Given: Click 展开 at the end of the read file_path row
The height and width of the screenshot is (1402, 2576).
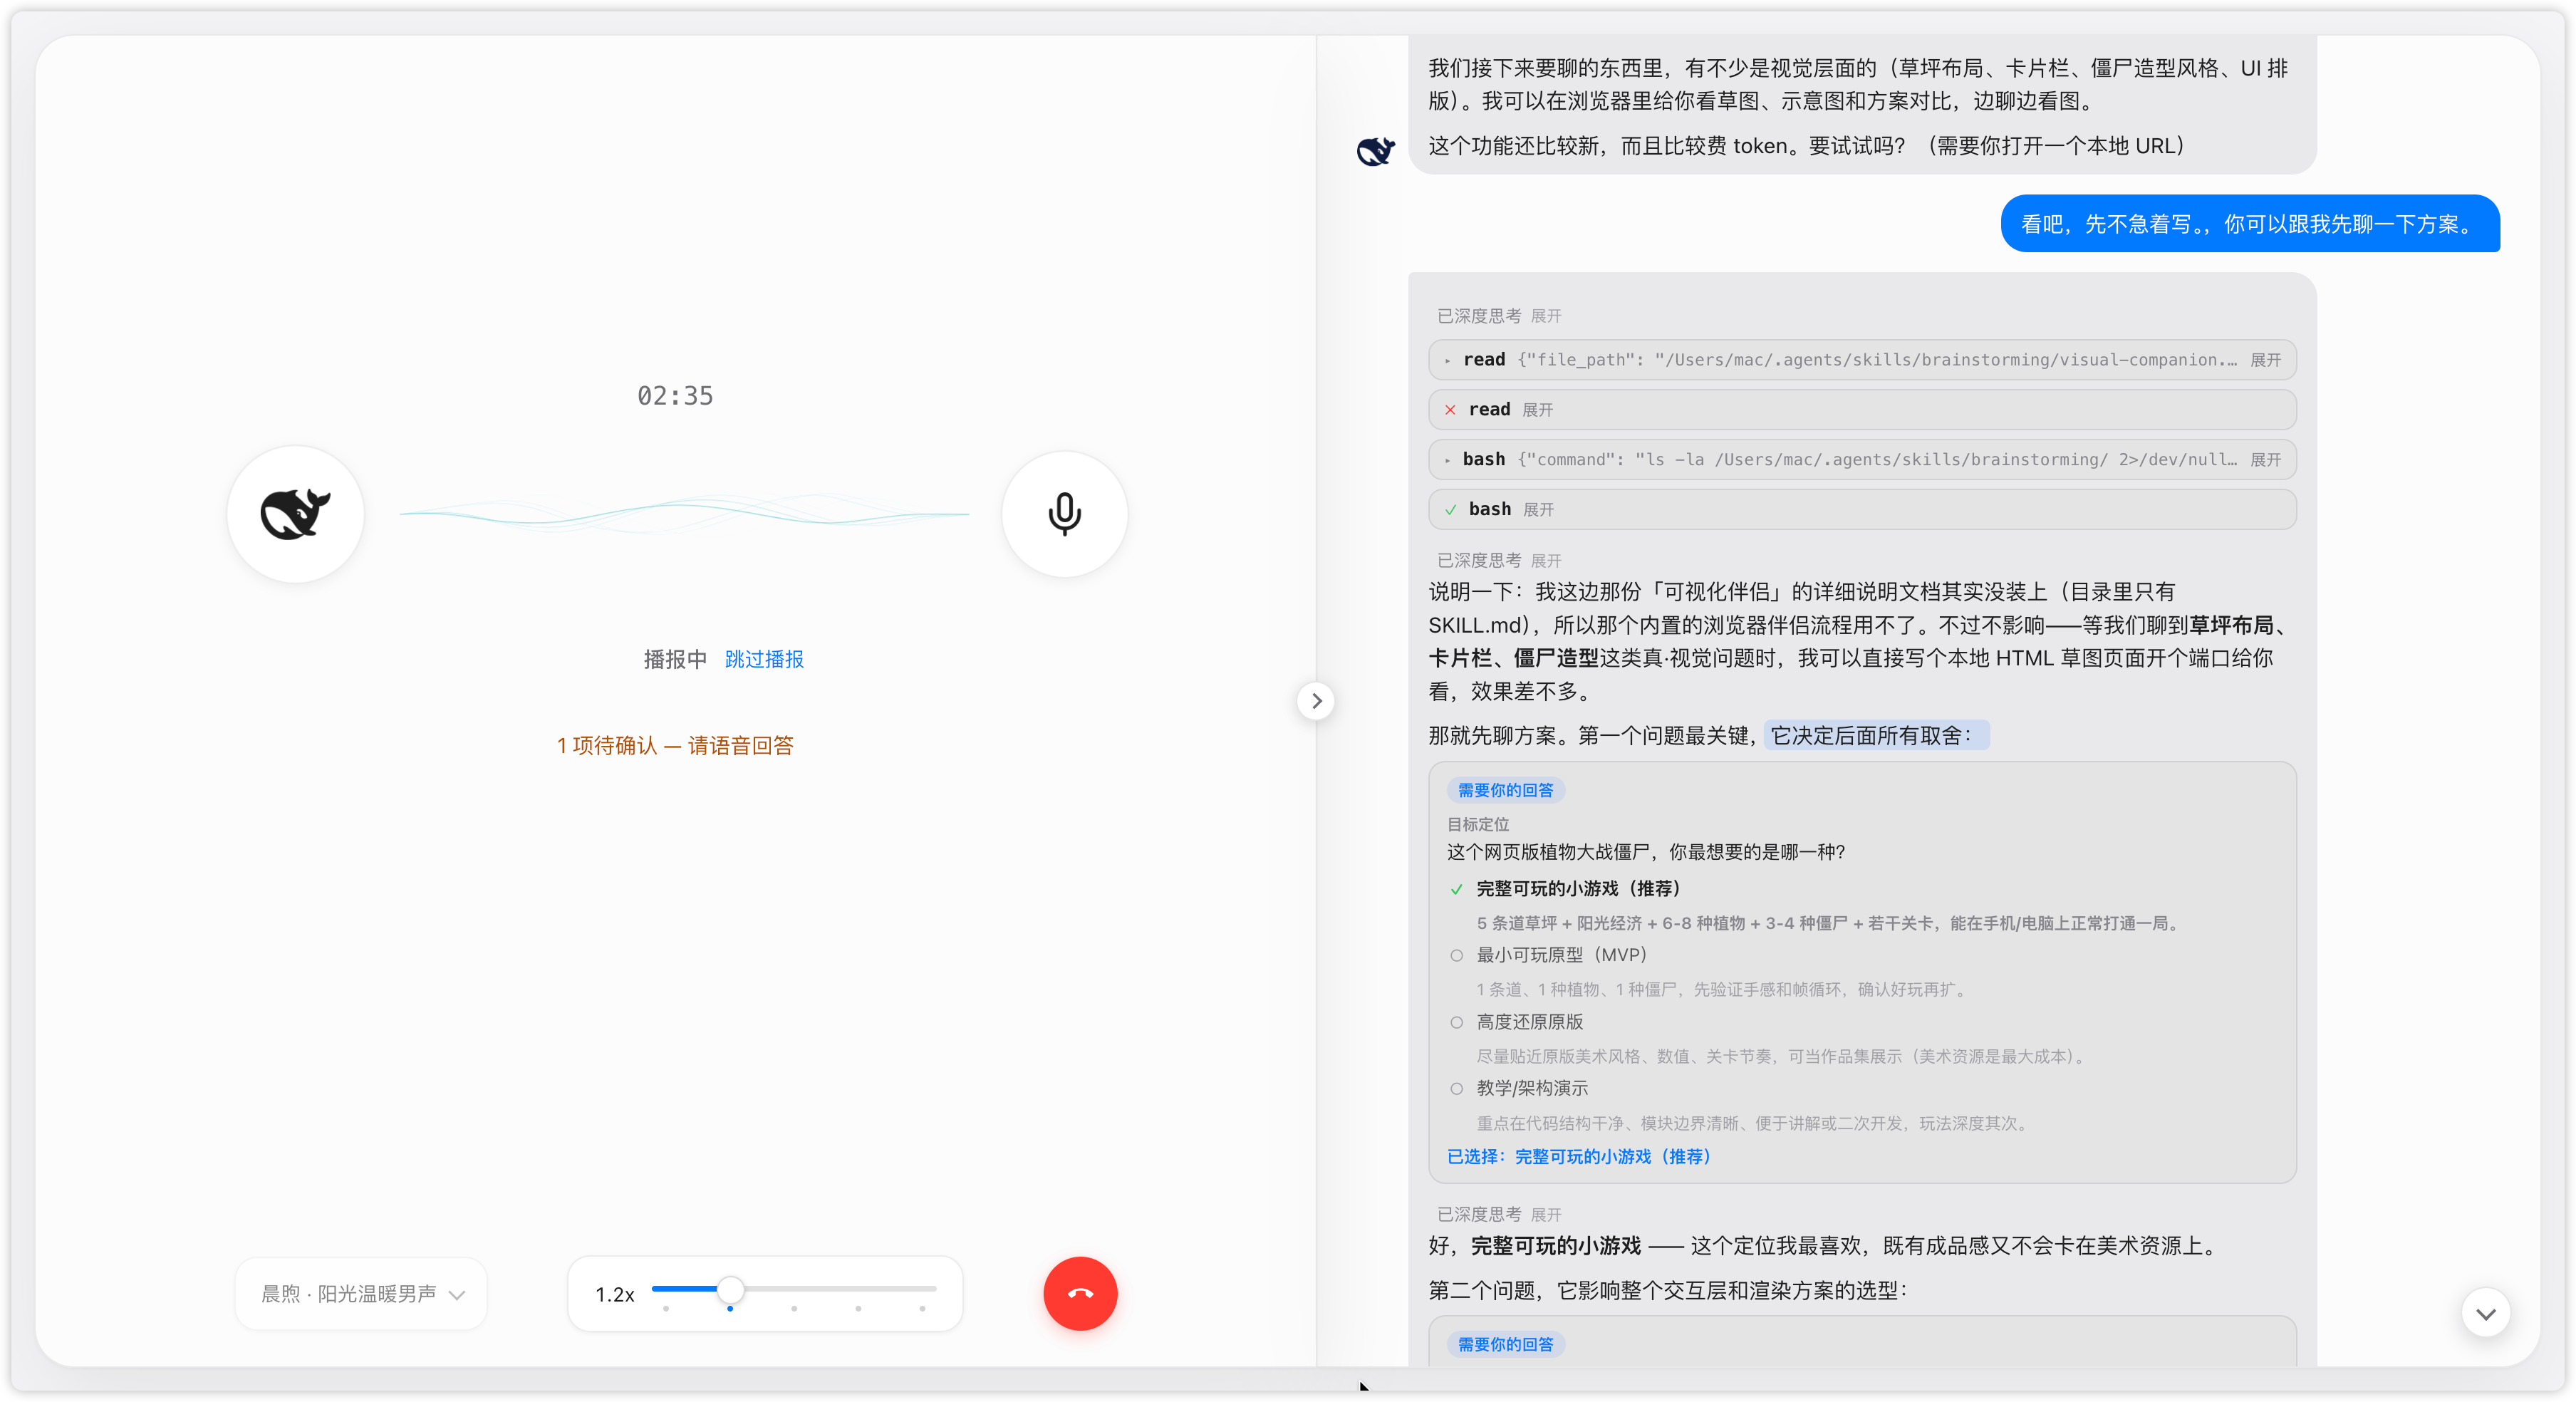Looking at the screenshot, I should click(2266, 360).
